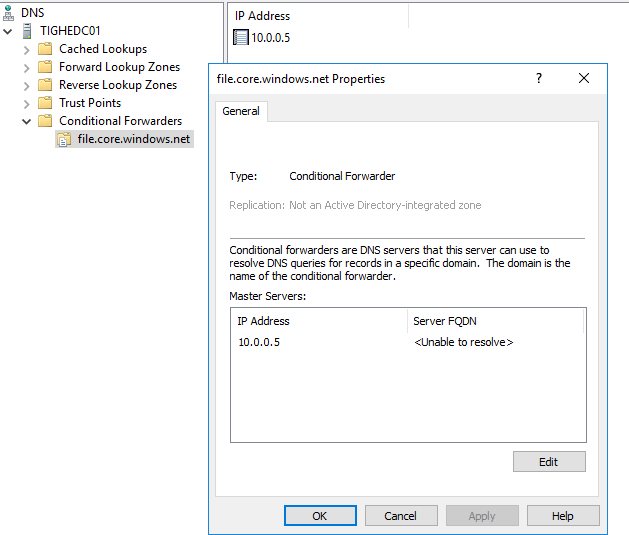Viewport: 629px width, 535px height.
Task: Select the General tab
Action: (241, 112)
